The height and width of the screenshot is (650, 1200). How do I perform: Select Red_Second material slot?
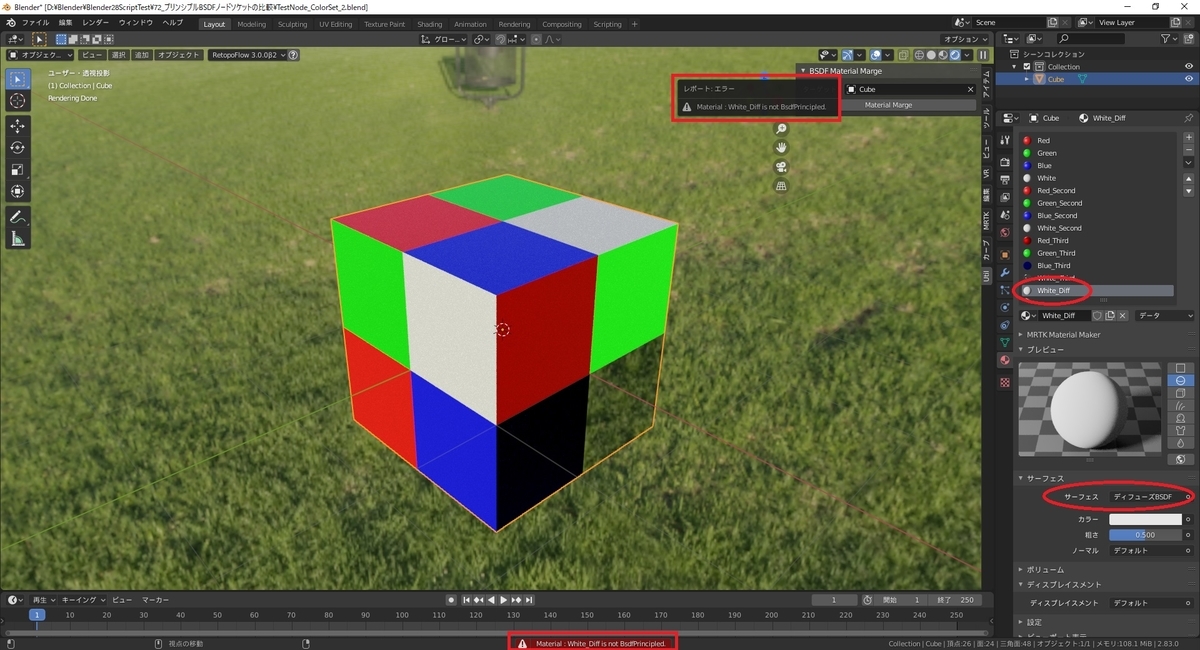pyautogui.click(x=1095, y=190)
